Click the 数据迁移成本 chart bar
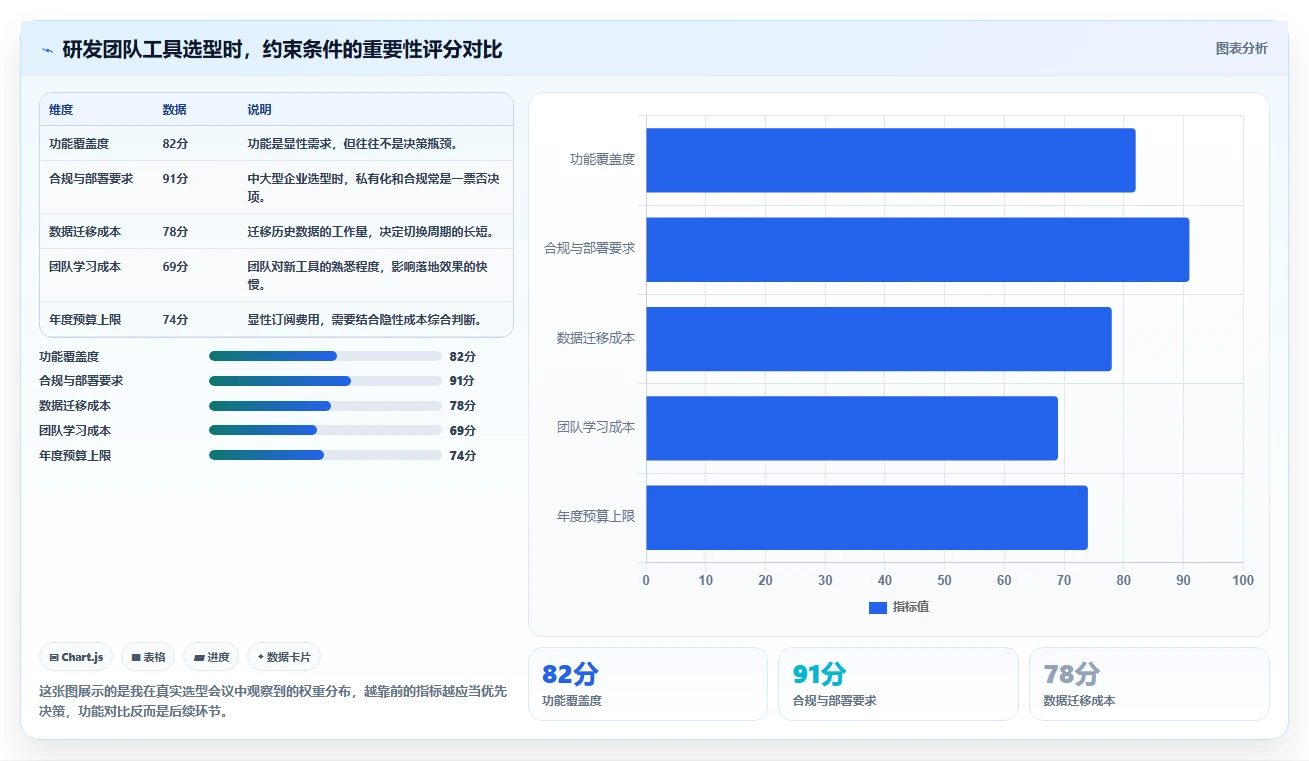The width and height of the screenshot is (1309, 761). (x=878, y=339)
